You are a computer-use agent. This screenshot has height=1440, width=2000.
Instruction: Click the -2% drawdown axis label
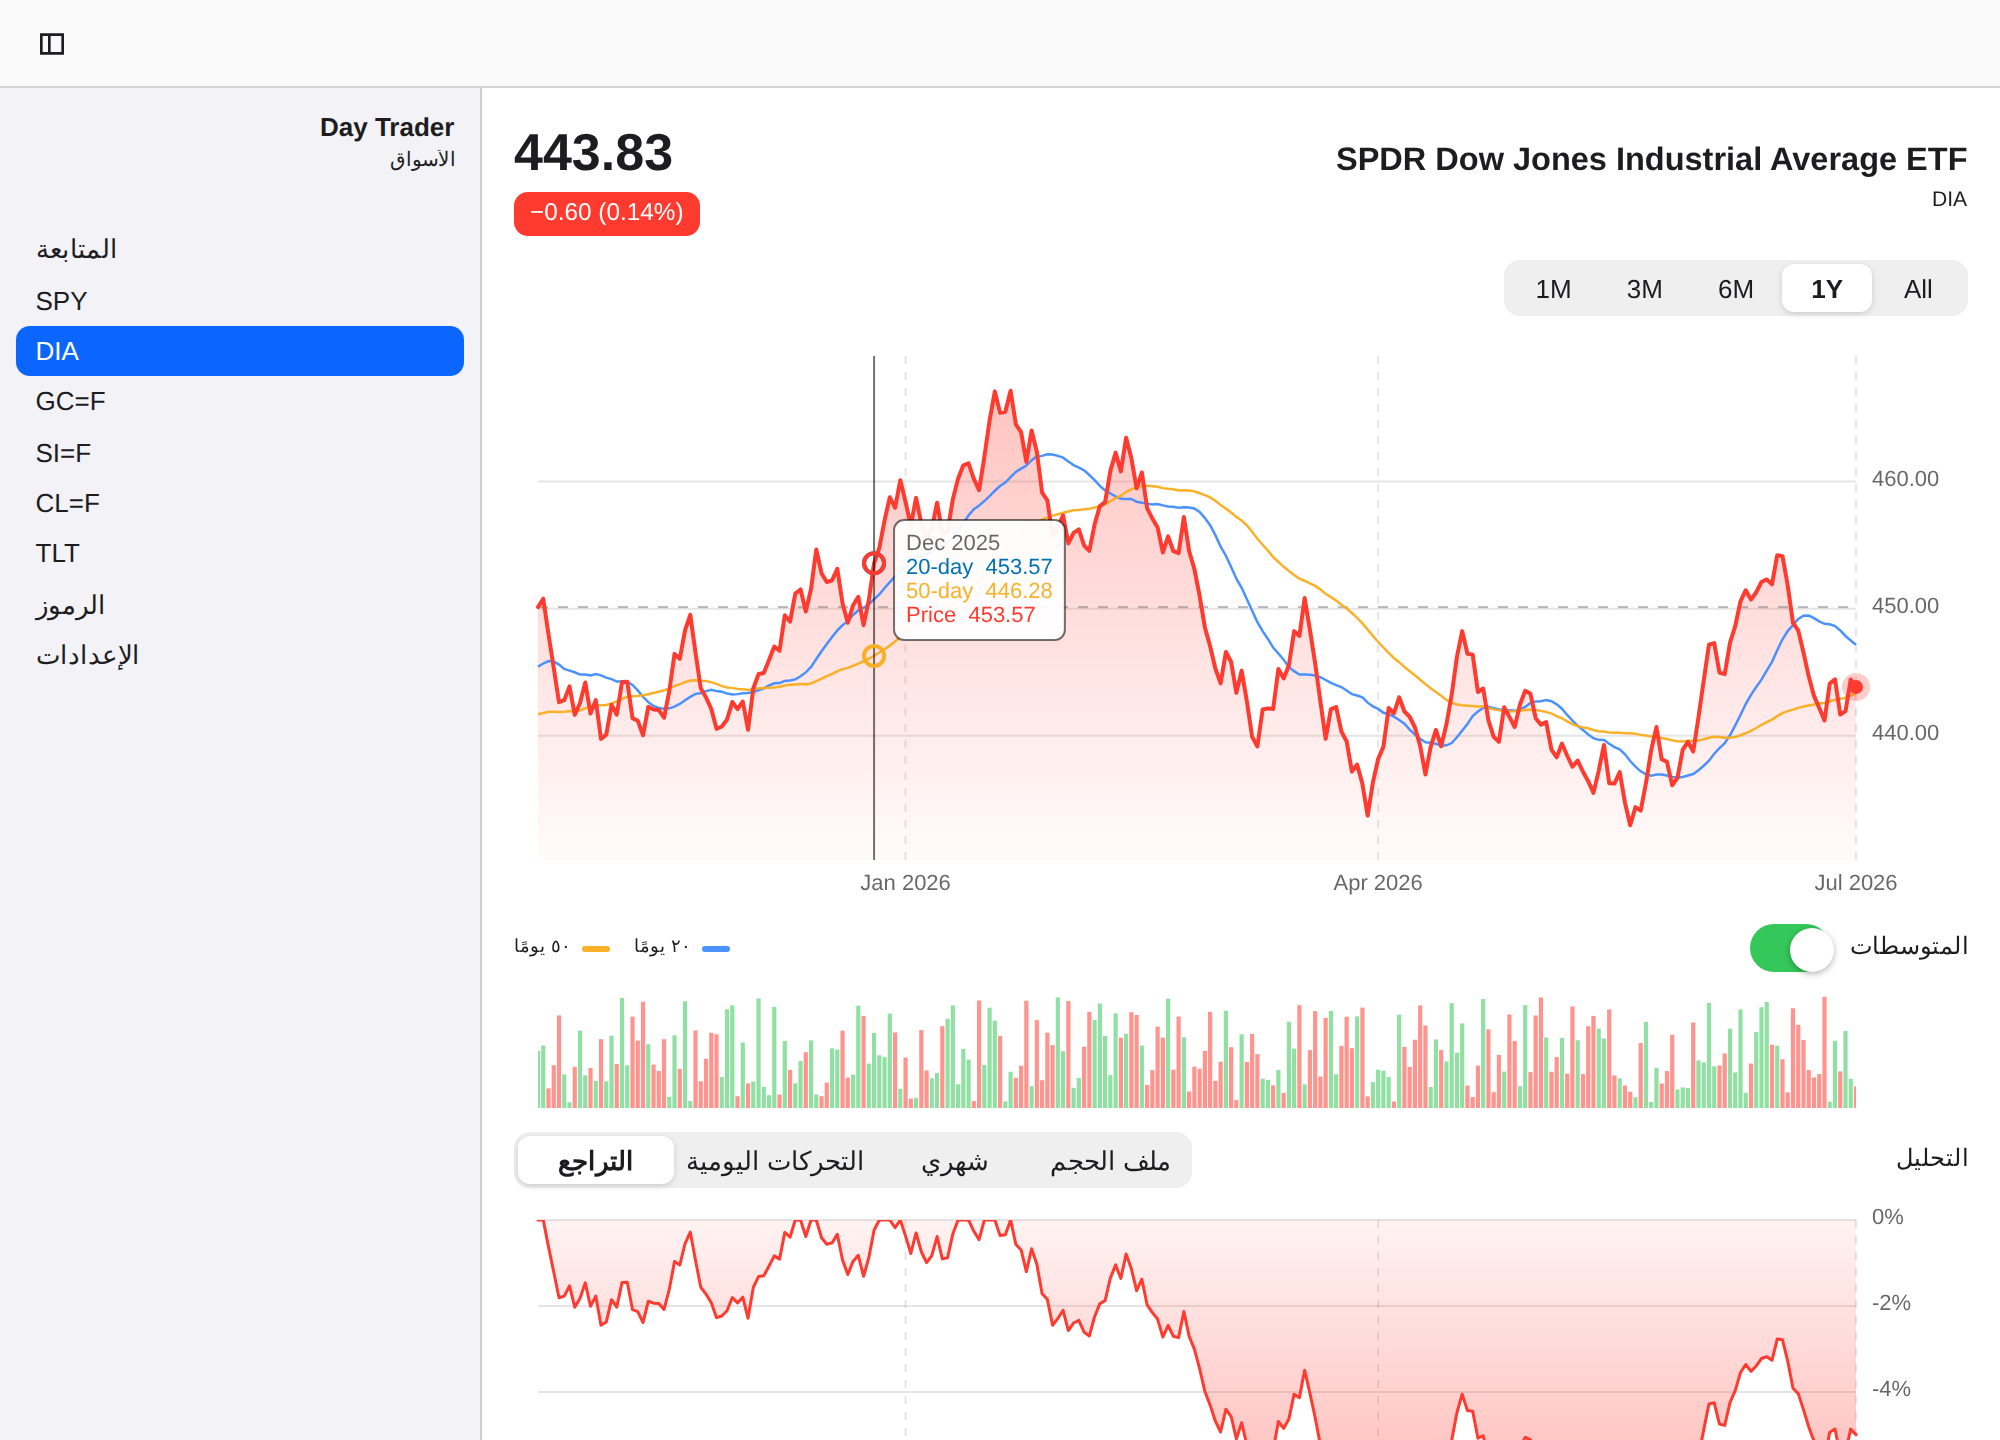(x=1891, y=1303)
